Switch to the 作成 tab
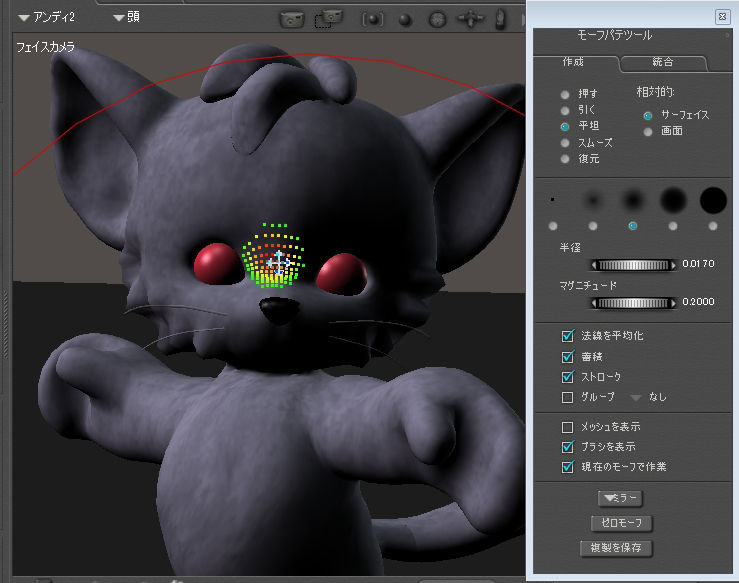This screenshot has height=583, width=739. [x=574, y=62]
